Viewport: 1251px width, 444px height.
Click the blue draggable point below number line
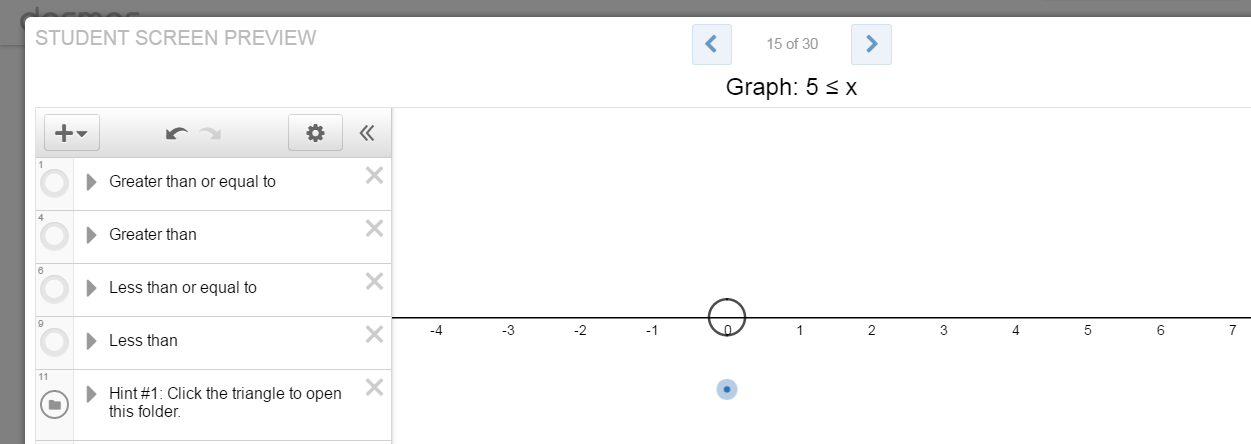[x=727, y=389]
